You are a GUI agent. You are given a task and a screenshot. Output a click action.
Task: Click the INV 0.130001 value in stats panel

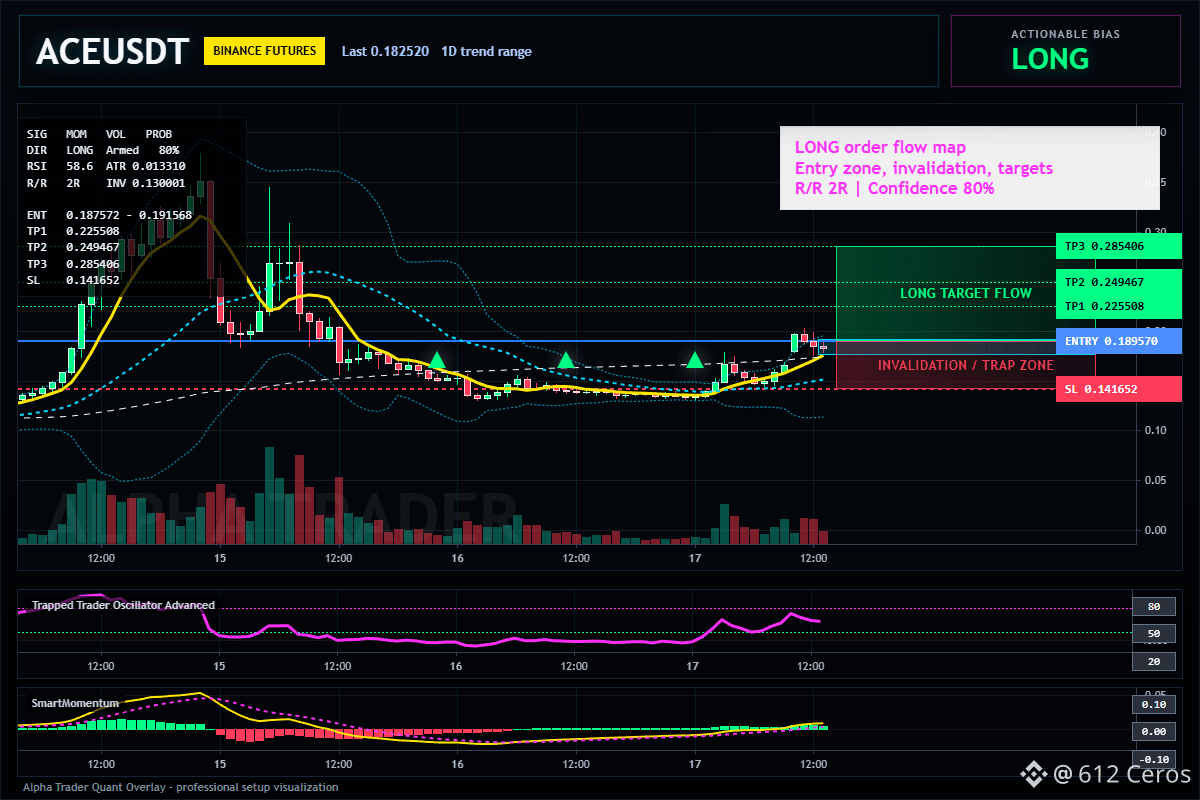coord(145,183)
